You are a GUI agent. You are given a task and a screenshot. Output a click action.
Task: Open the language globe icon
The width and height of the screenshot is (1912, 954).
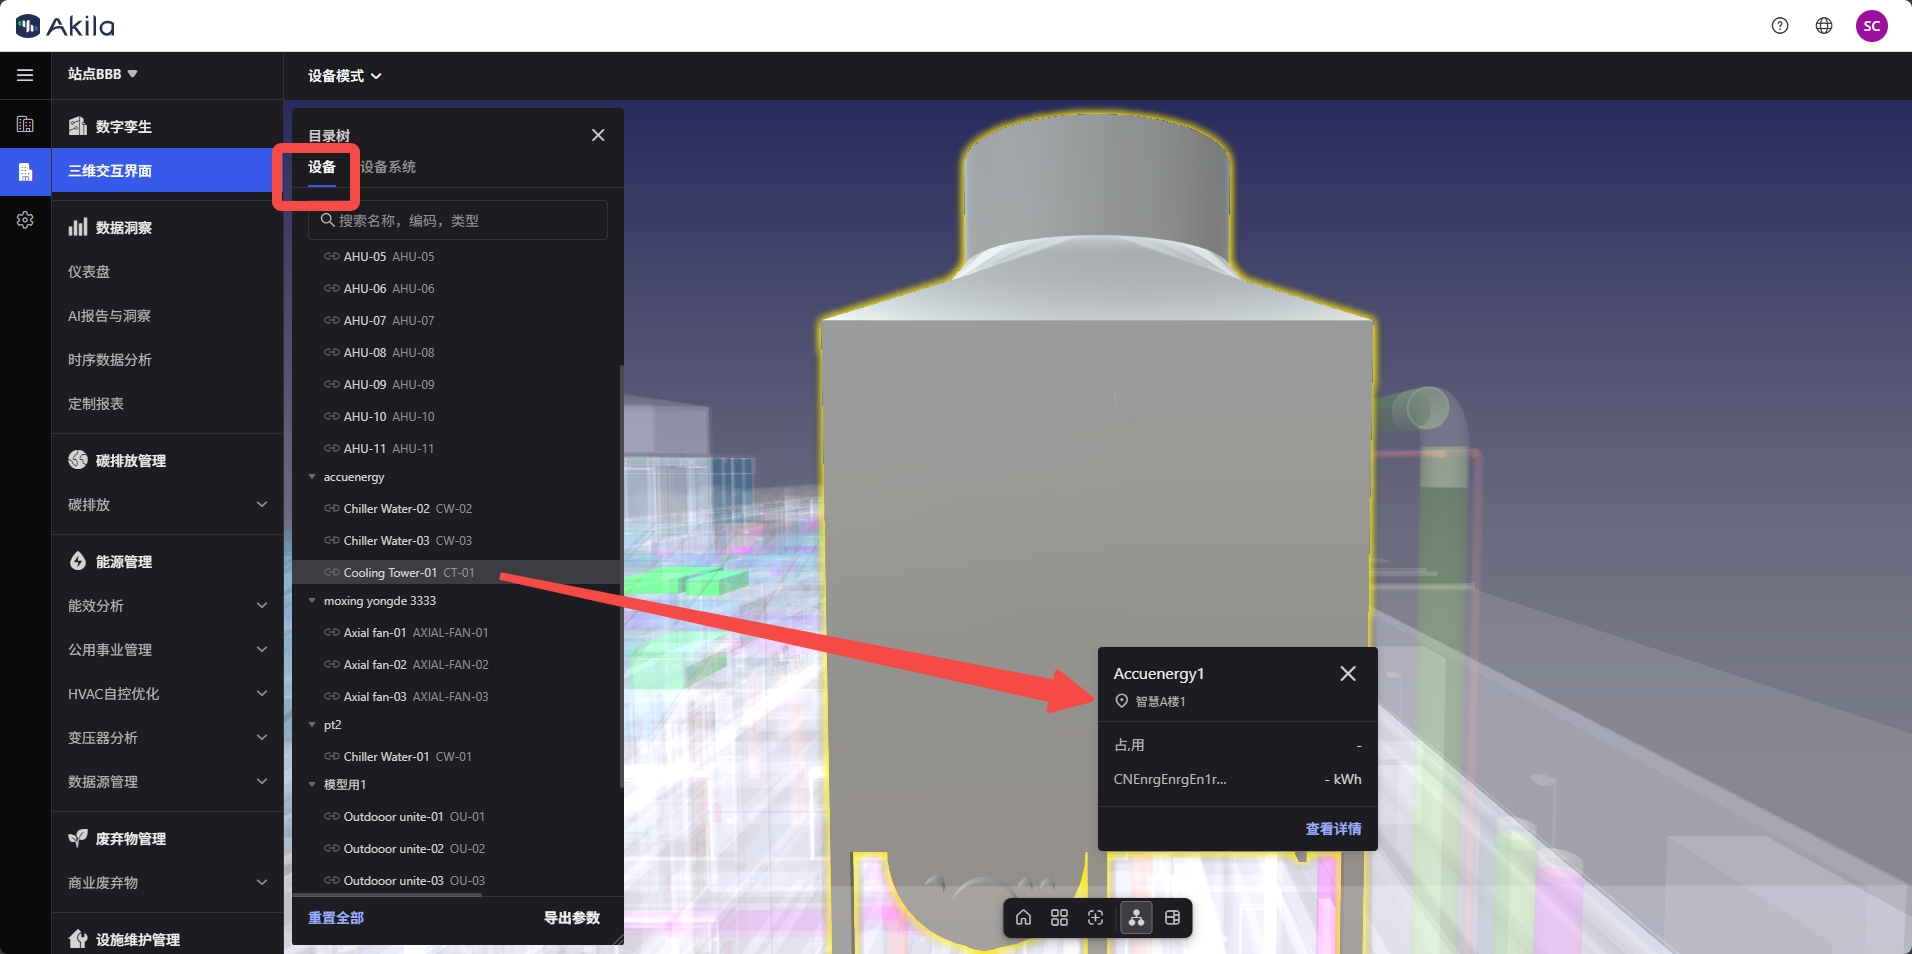(1824, 26)
